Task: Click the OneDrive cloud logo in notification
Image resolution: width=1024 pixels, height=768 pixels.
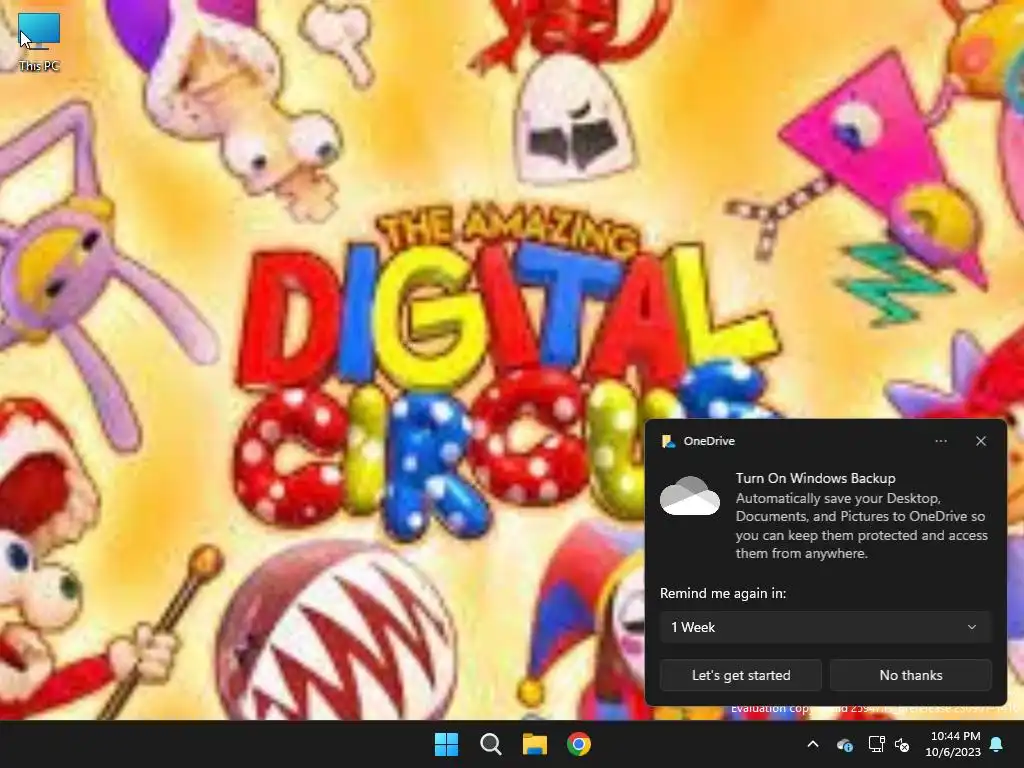Action: [x=690, y=496]
